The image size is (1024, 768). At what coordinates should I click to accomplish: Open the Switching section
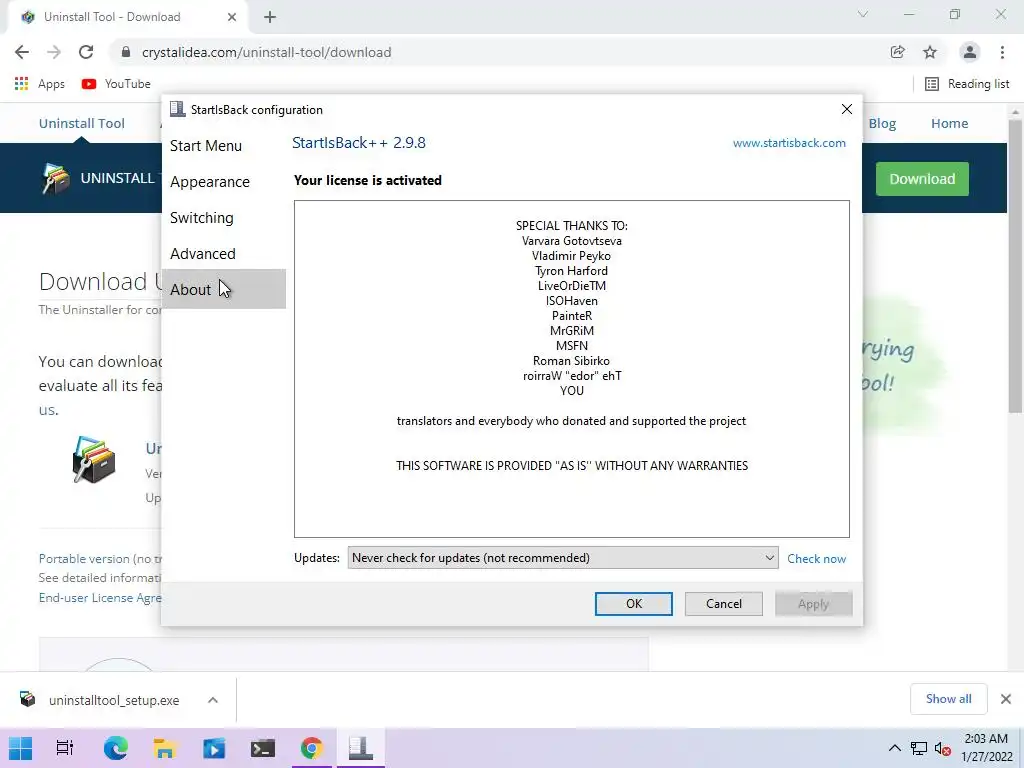pyautogui.click(x=201, y=217)
